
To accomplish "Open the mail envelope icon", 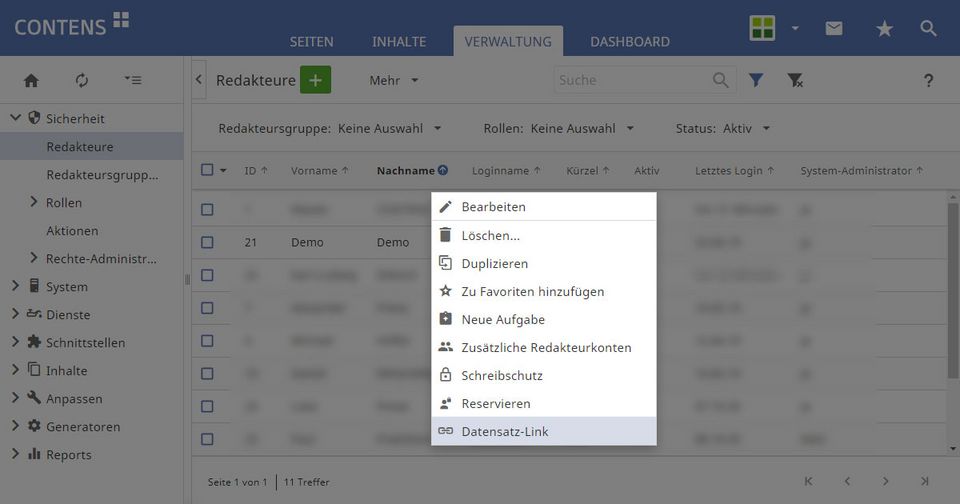I will pyautogui.click(x=834, y=28).
